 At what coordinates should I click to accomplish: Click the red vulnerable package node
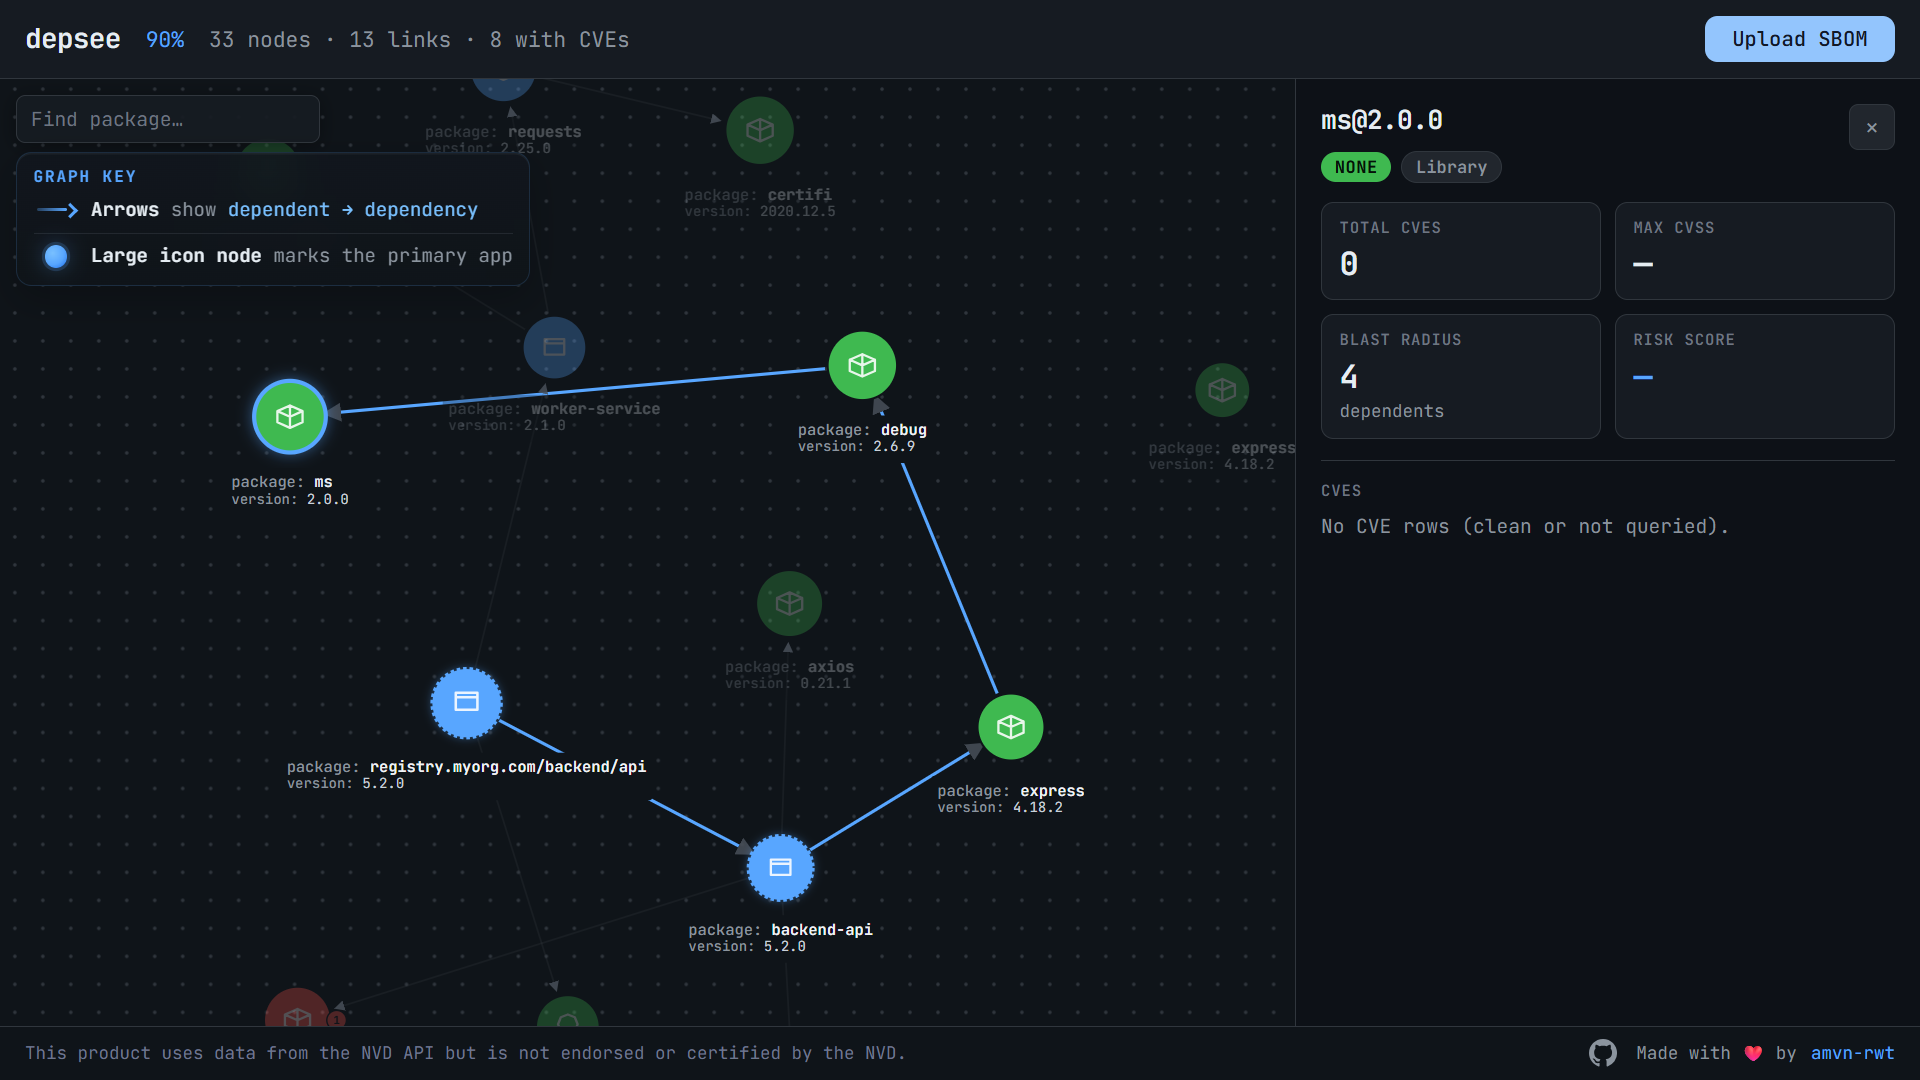296,1012
